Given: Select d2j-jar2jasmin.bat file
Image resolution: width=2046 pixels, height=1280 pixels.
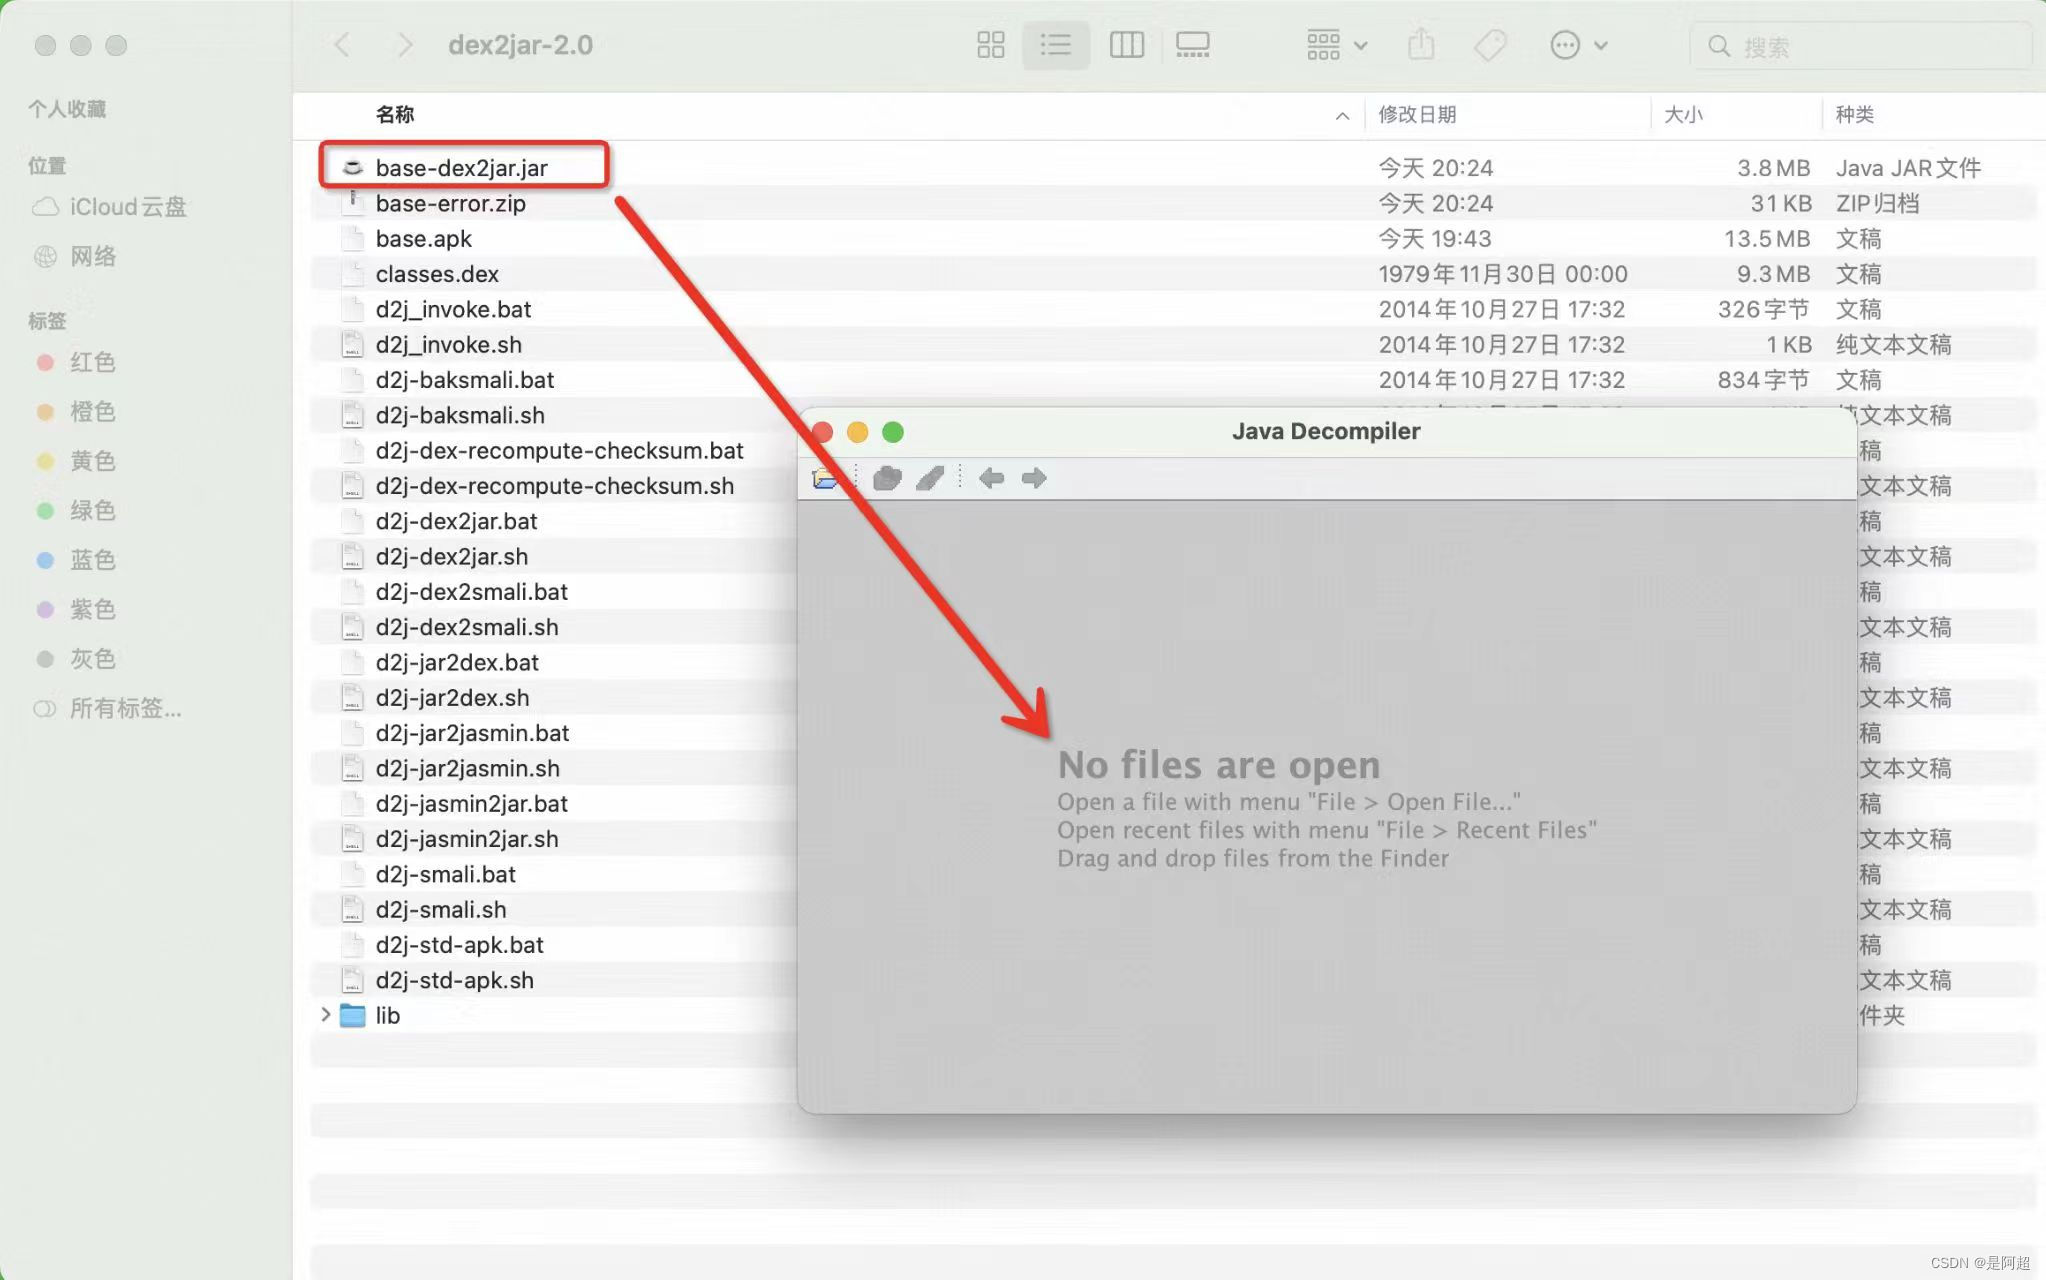Looking at the screenshot, I should tap(472, 733).
